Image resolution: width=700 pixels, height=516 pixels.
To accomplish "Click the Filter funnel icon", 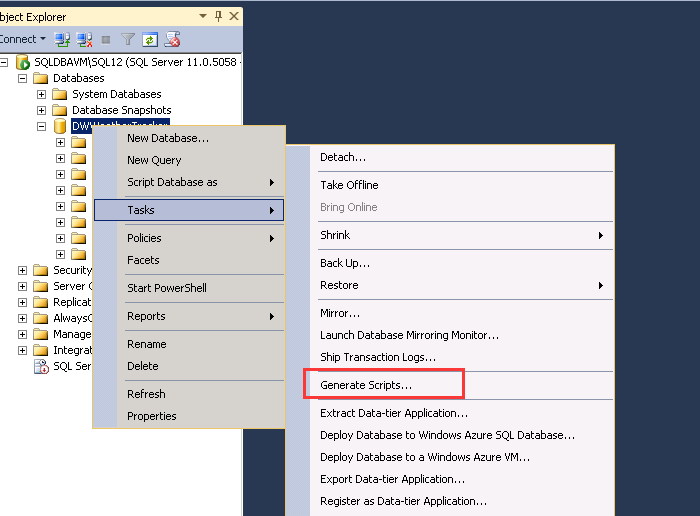I will [x=128, y=40].
